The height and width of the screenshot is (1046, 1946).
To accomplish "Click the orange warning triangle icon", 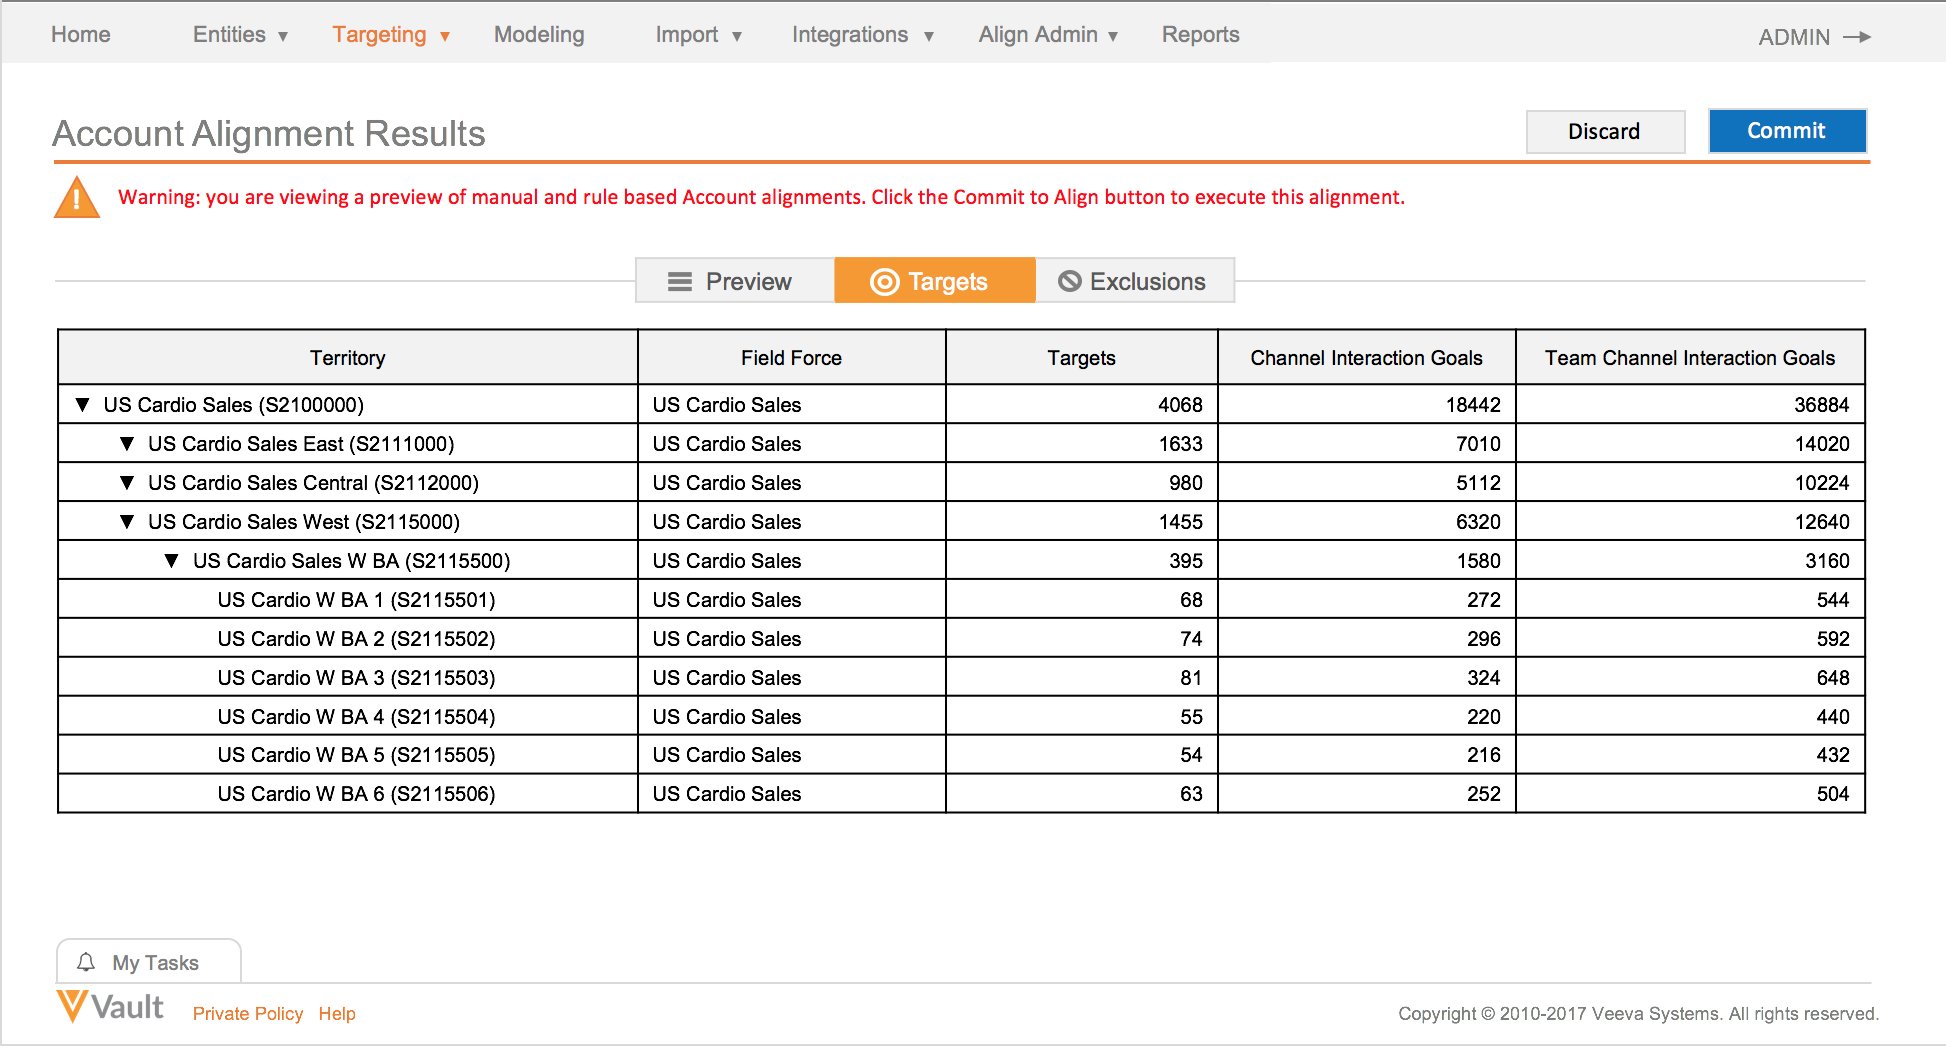I will [x=76, y=198].
